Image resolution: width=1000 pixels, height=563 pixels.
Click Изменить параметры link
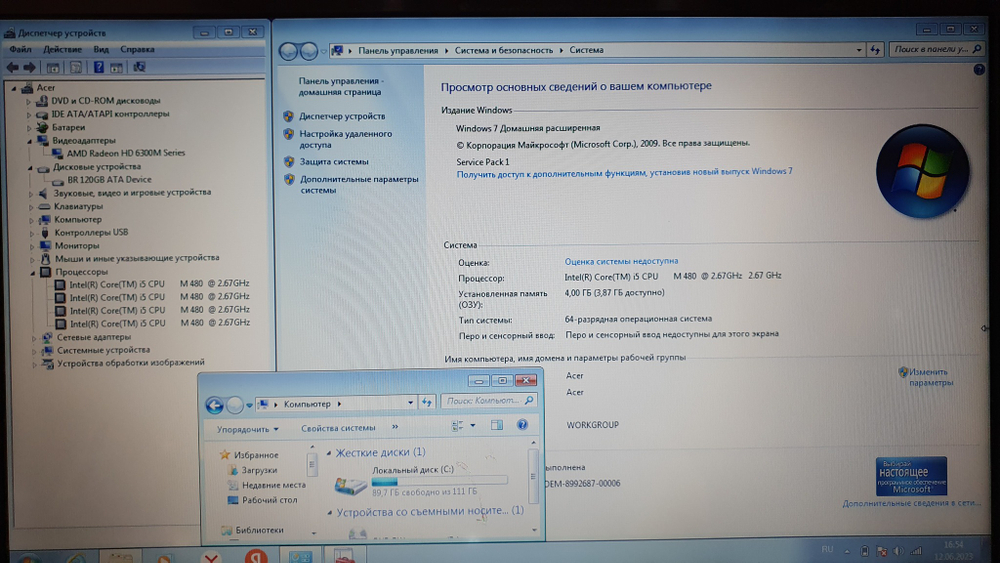point(931,377)
